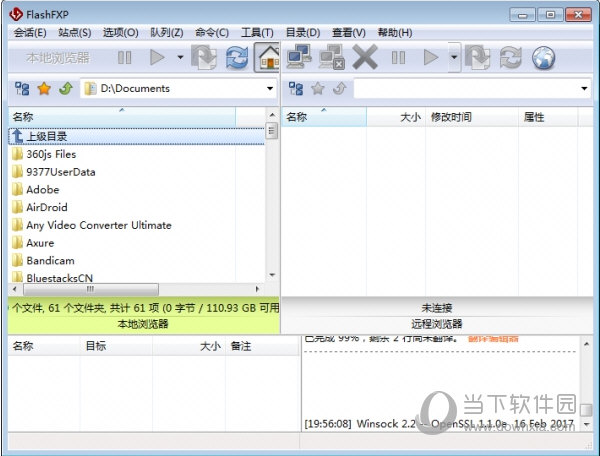Viewport: 600px width, 456px height.
Task: Toggle the local browser home icon
Action: click(x=267, y=57)
